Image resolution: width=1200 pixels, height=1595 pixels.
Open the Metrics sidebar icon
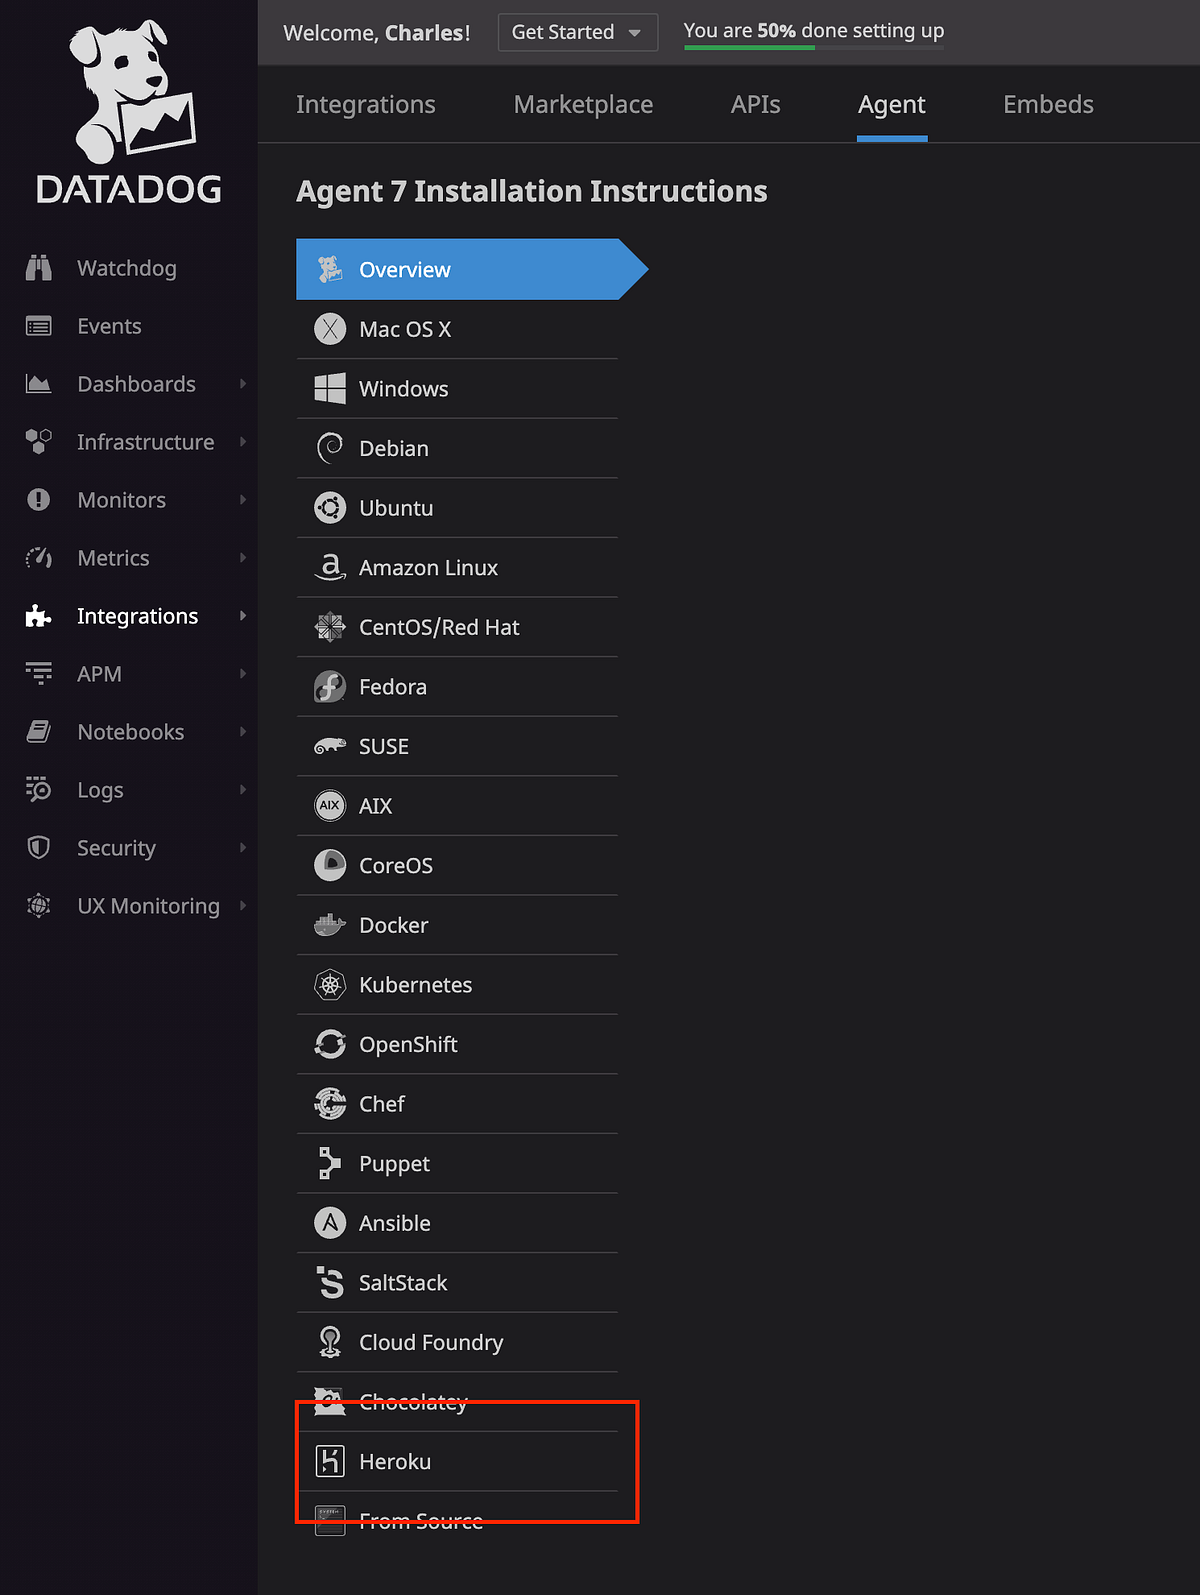coord(38,558)
